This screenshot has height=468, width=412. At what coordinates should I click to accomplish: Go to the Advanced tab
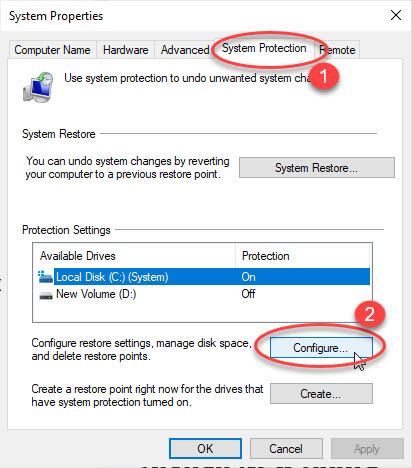pos(185,50)
